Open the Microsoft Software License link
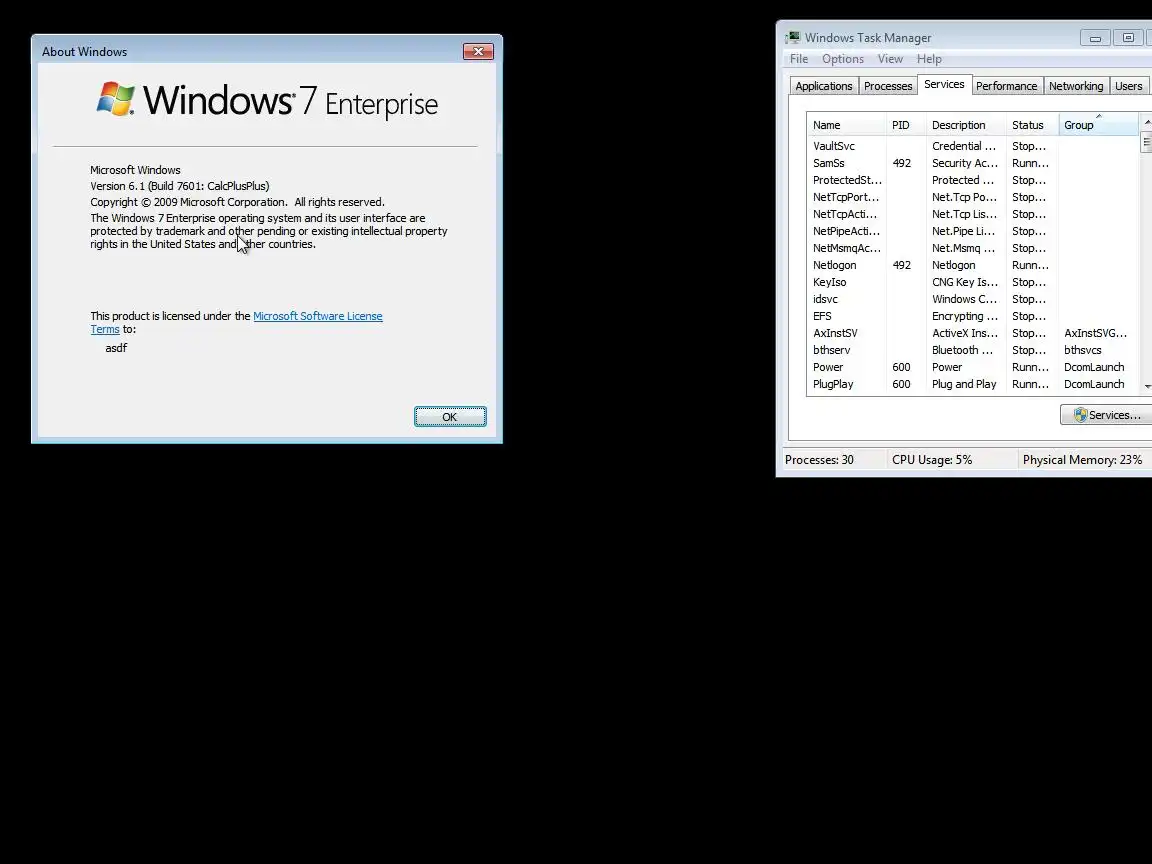Viewport: 1152px width, 864px height. pos(317,316)
